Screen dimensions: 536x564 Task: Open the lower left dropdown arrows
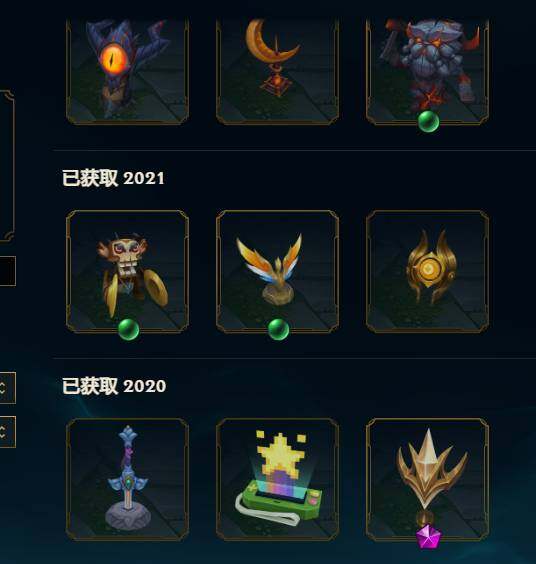pyautogui.click(x=7, y=432)
